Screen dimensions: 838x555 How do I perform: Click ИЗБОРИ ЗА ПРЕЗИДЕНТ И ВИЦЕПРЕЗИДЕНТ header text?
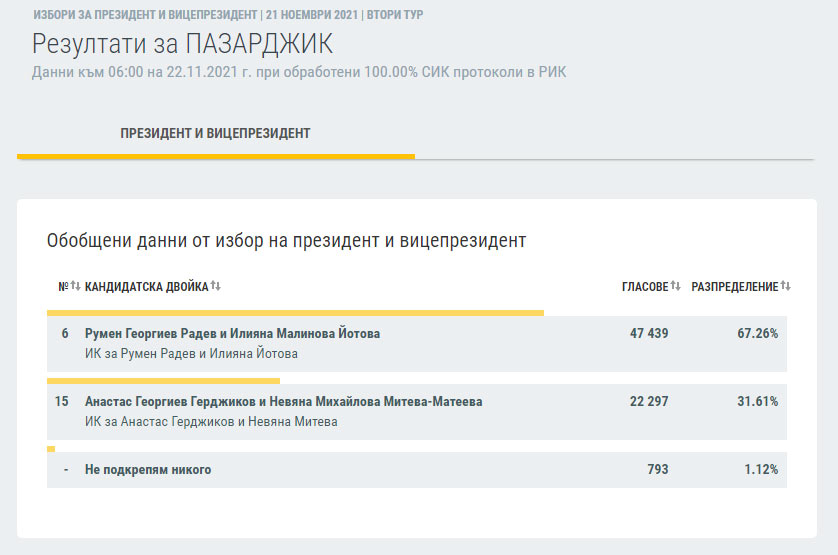click(145, 17)
